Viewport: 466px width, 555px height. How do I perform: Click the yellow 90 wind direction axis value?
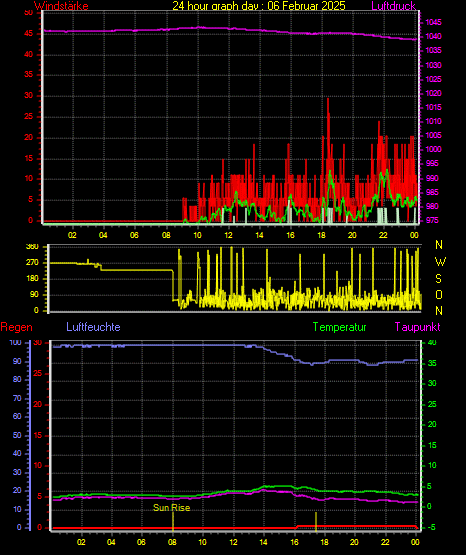(34, 294)
